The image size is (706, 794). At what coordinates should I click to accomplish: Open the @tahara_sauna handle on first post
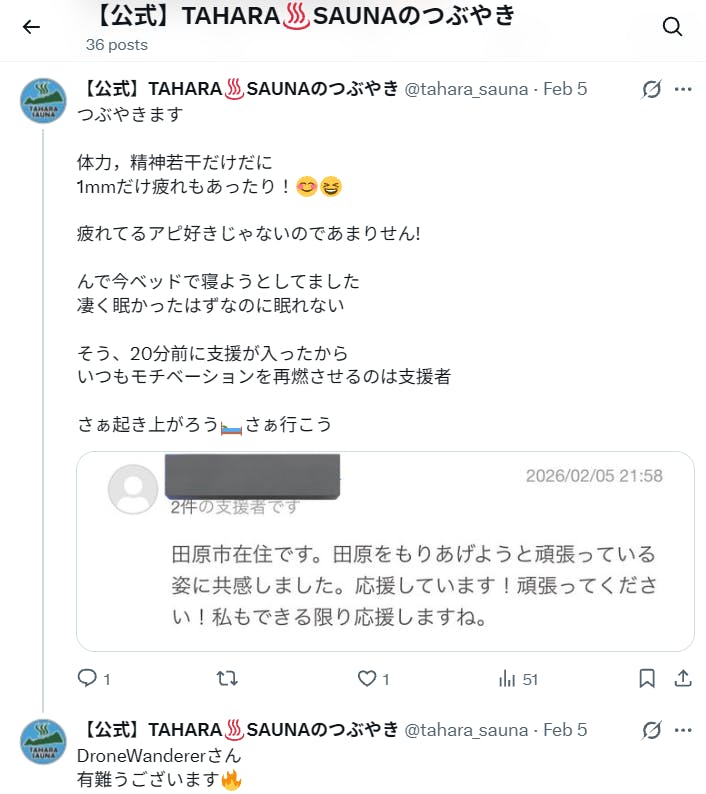[465, 89]
